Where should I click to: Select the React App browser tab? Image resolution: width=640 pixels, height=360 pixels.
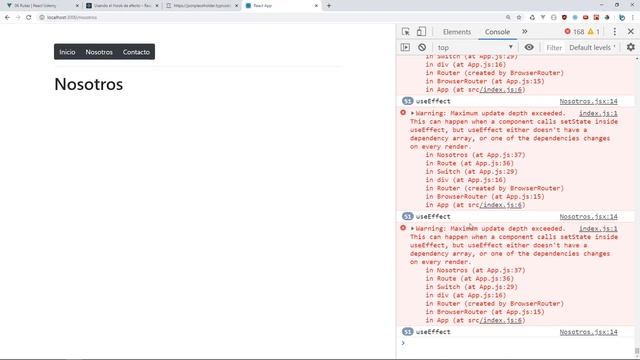(281, 6)
